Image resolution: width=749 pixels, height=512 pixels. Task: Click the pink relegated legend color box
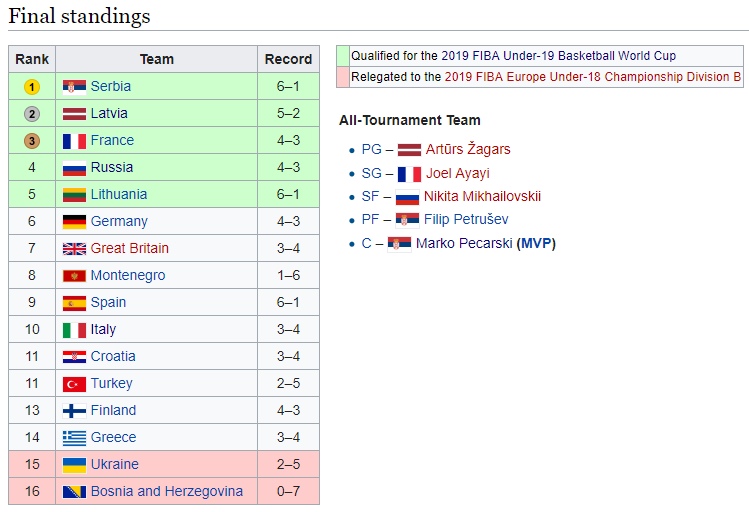pos(342,76)
